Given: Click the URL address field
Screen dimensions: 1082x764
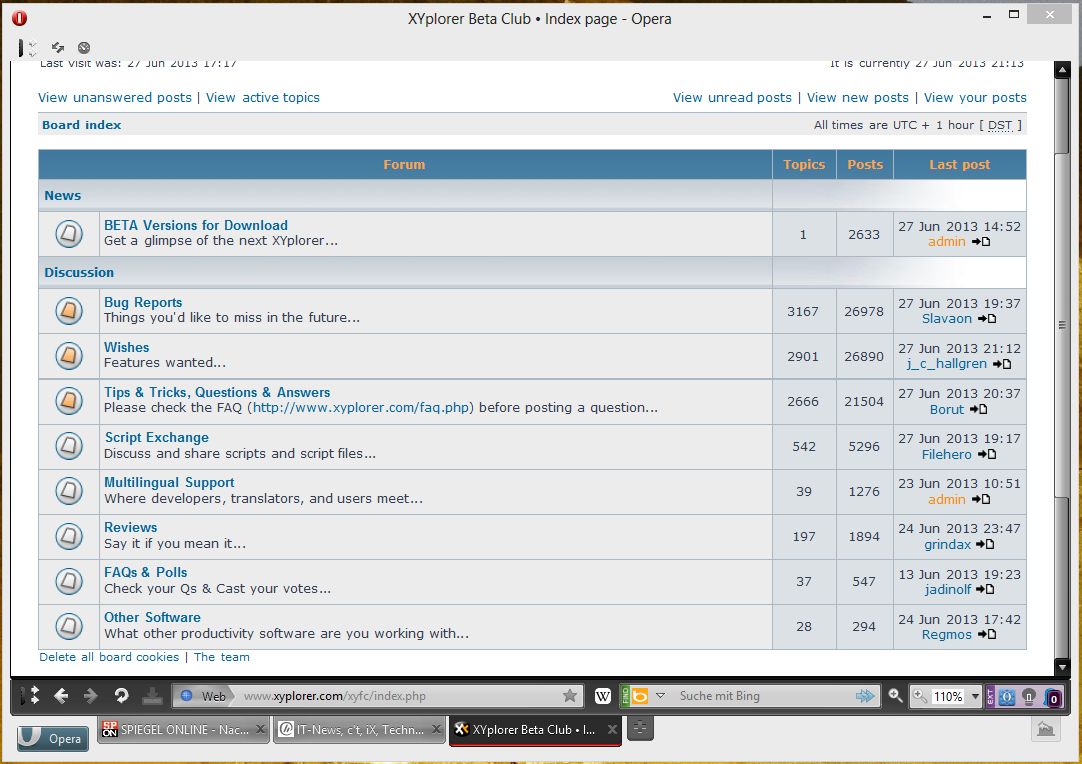Looking at the screenshot, I should click(x=400, y=696).
